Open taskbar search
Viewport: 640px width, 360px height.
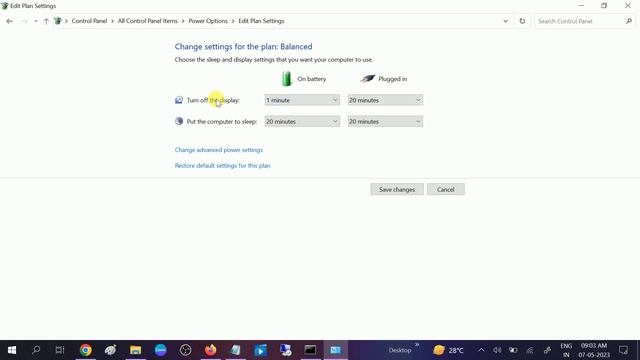[36, 350]
